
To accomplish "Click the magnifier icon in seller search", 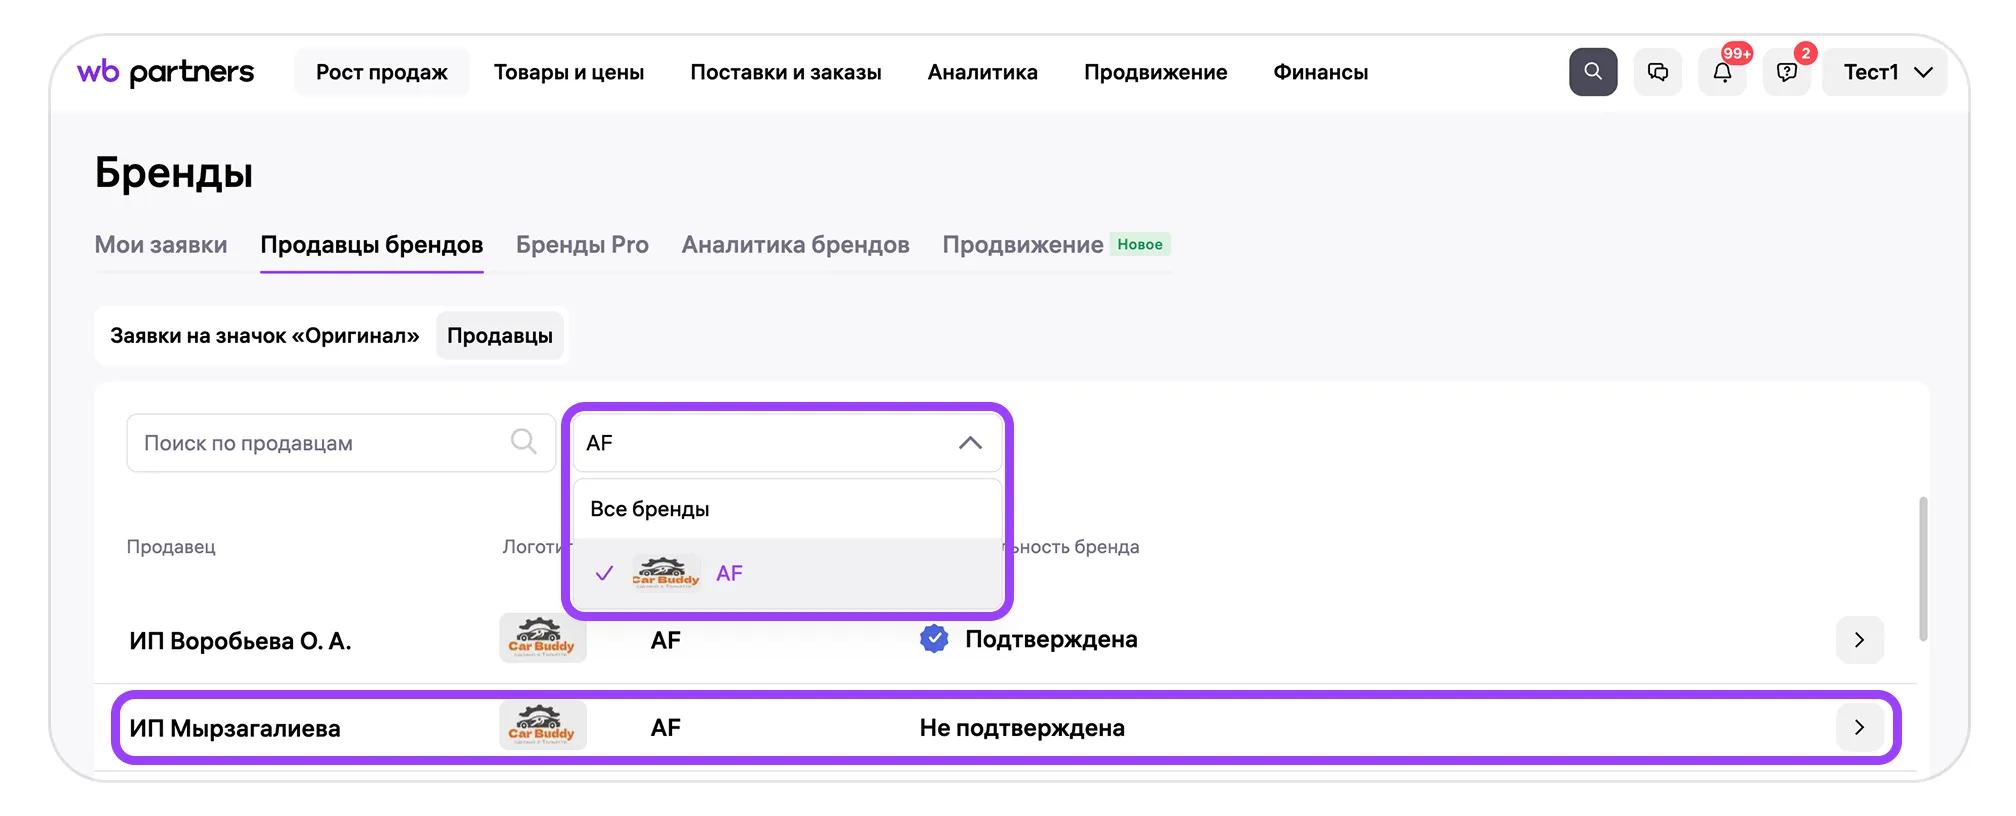I will pyautogui.click(x=523, y=441).
